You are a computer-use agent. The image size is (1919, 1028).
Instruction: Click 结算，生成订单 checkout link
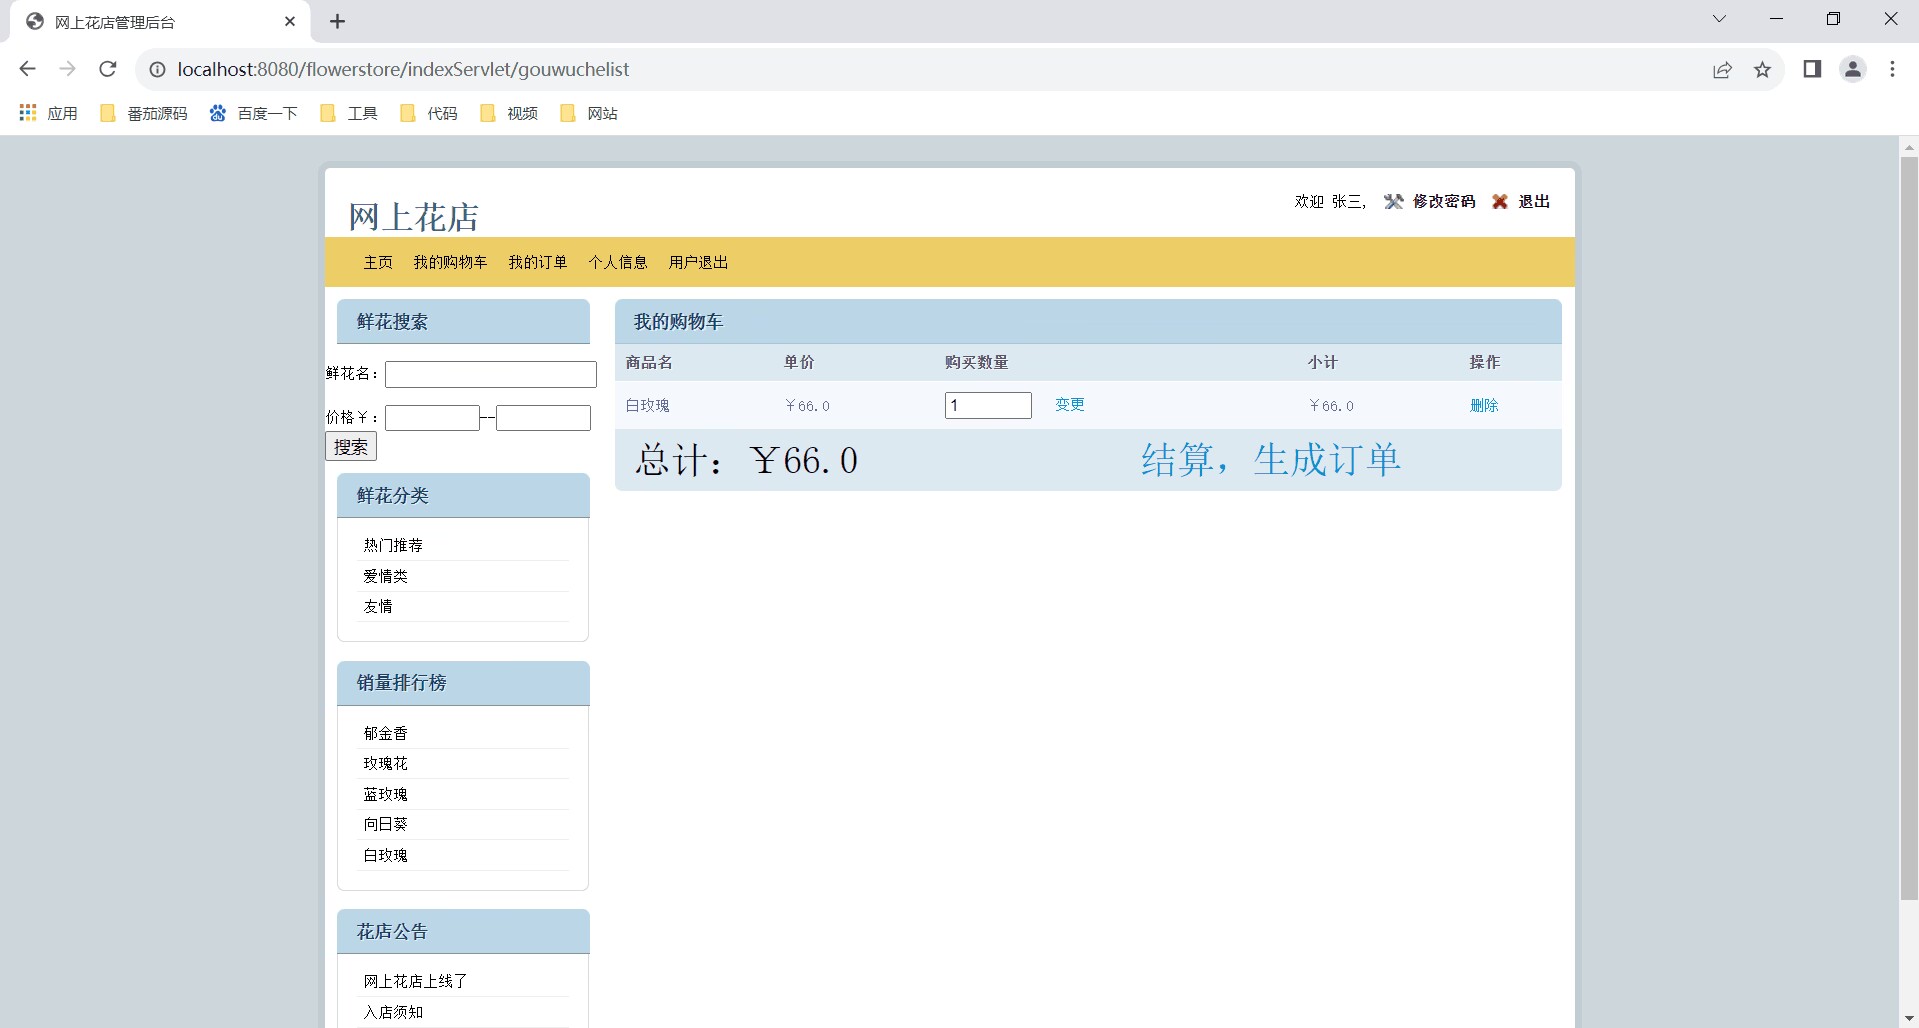point(1271,460)
